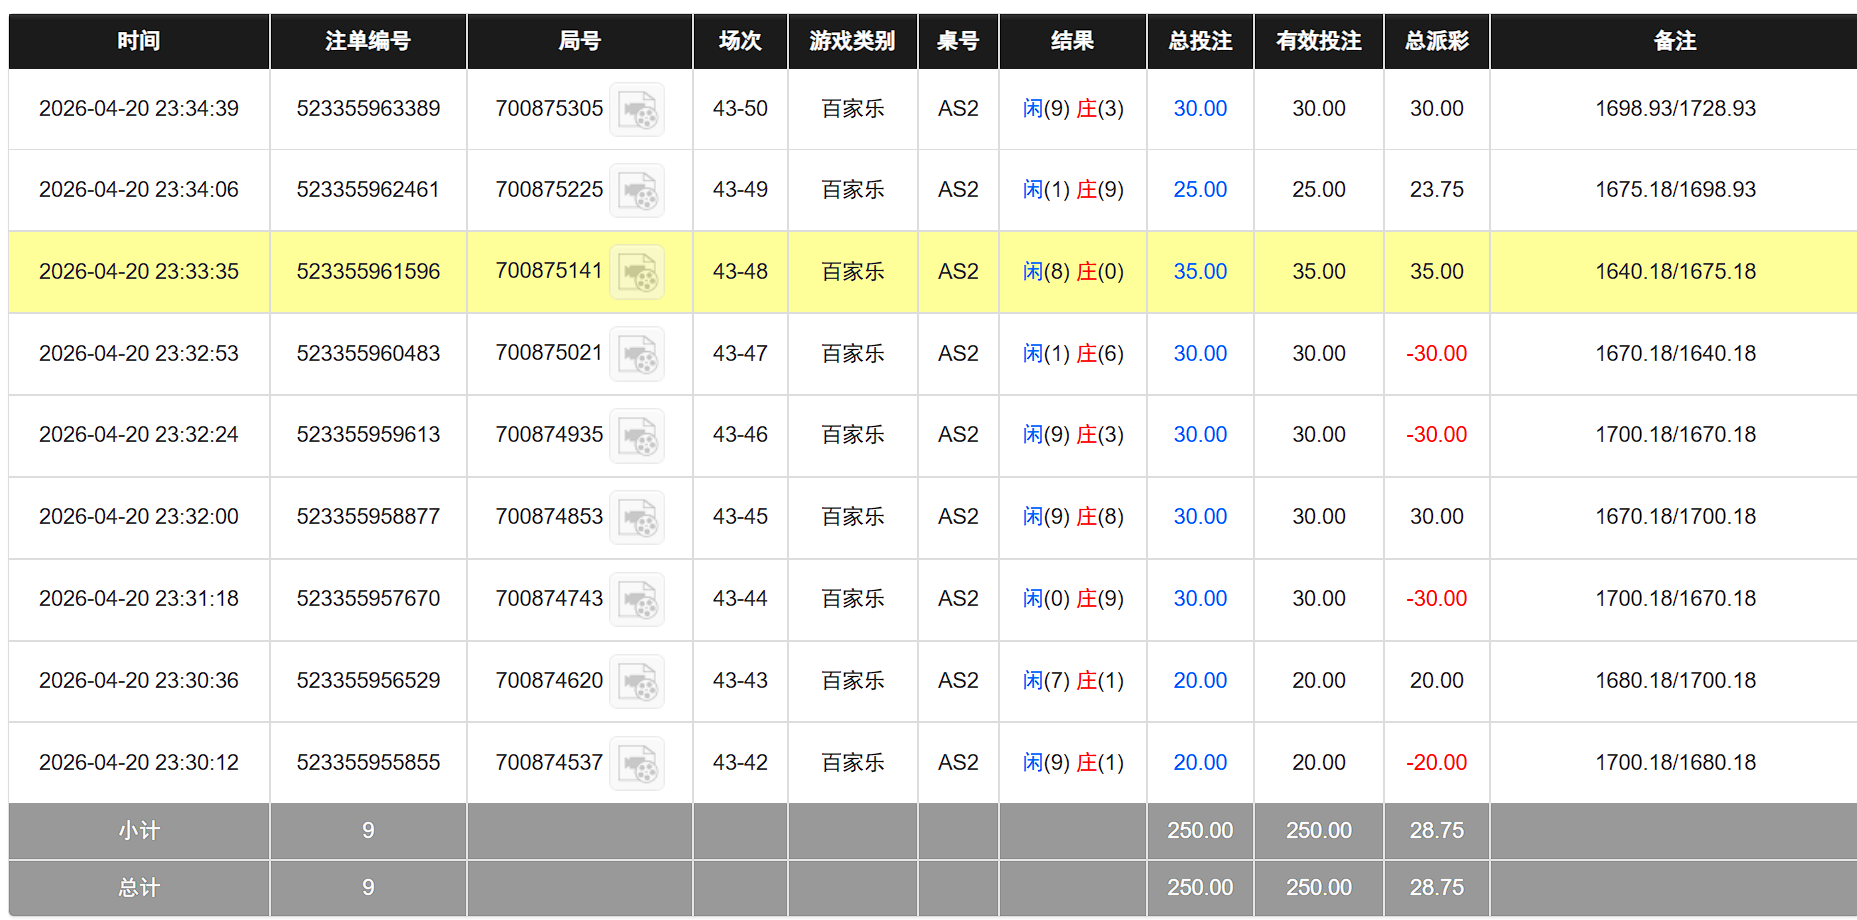This screenshot has width=1857, height=920.
Task: Click result 闲(8) 庄(0) in round 43-48
Action: pyautogui.click(x=1073, y=271)
